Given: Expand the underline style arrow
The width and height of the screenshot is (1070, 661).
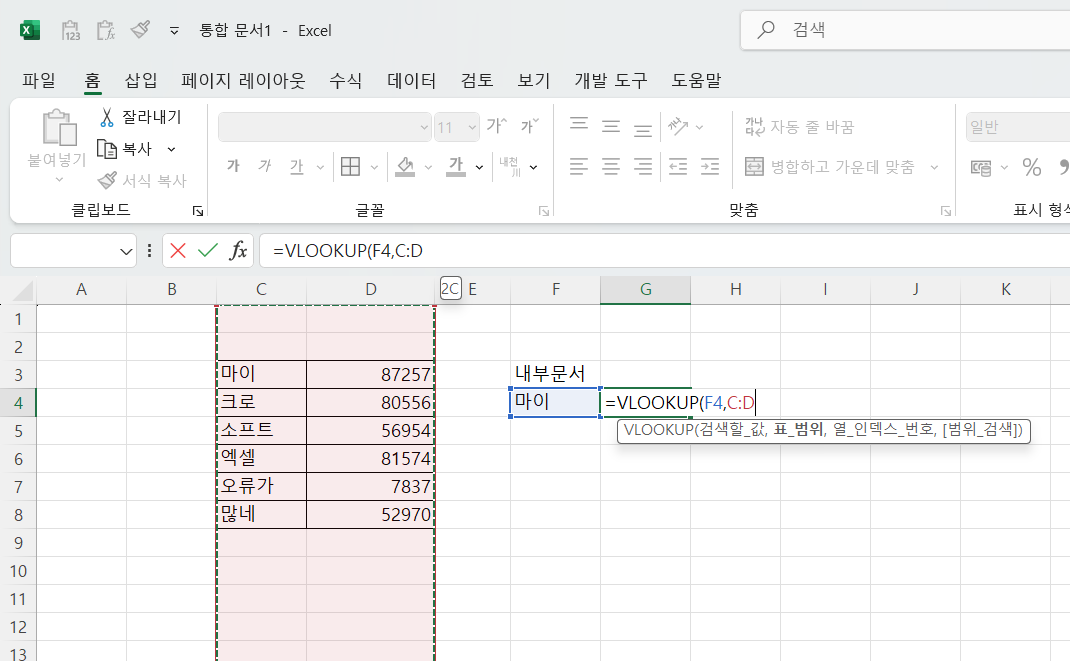Looking at the screenshot, I should [x=320, y=167].
